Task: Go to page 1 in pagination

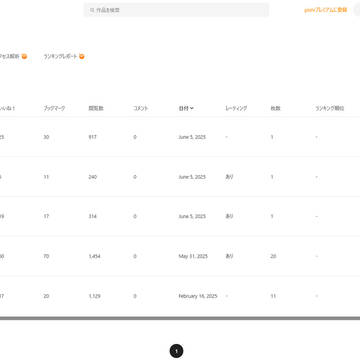Action: coord(176,351)
